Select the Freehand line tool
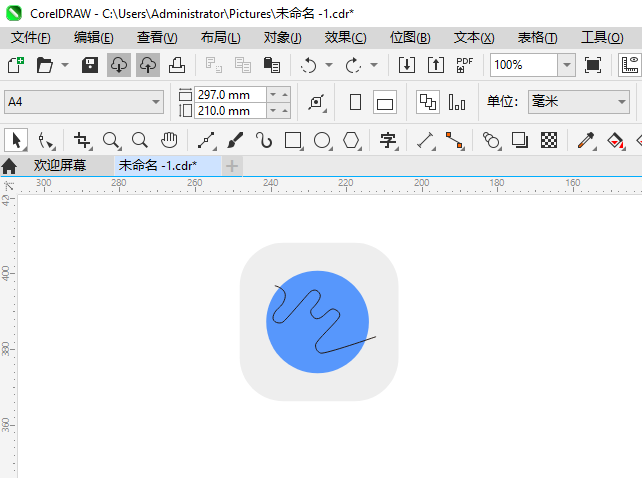The width and height of the screenshot is (642, 478). pyautogui.click(x=207, y=140)
